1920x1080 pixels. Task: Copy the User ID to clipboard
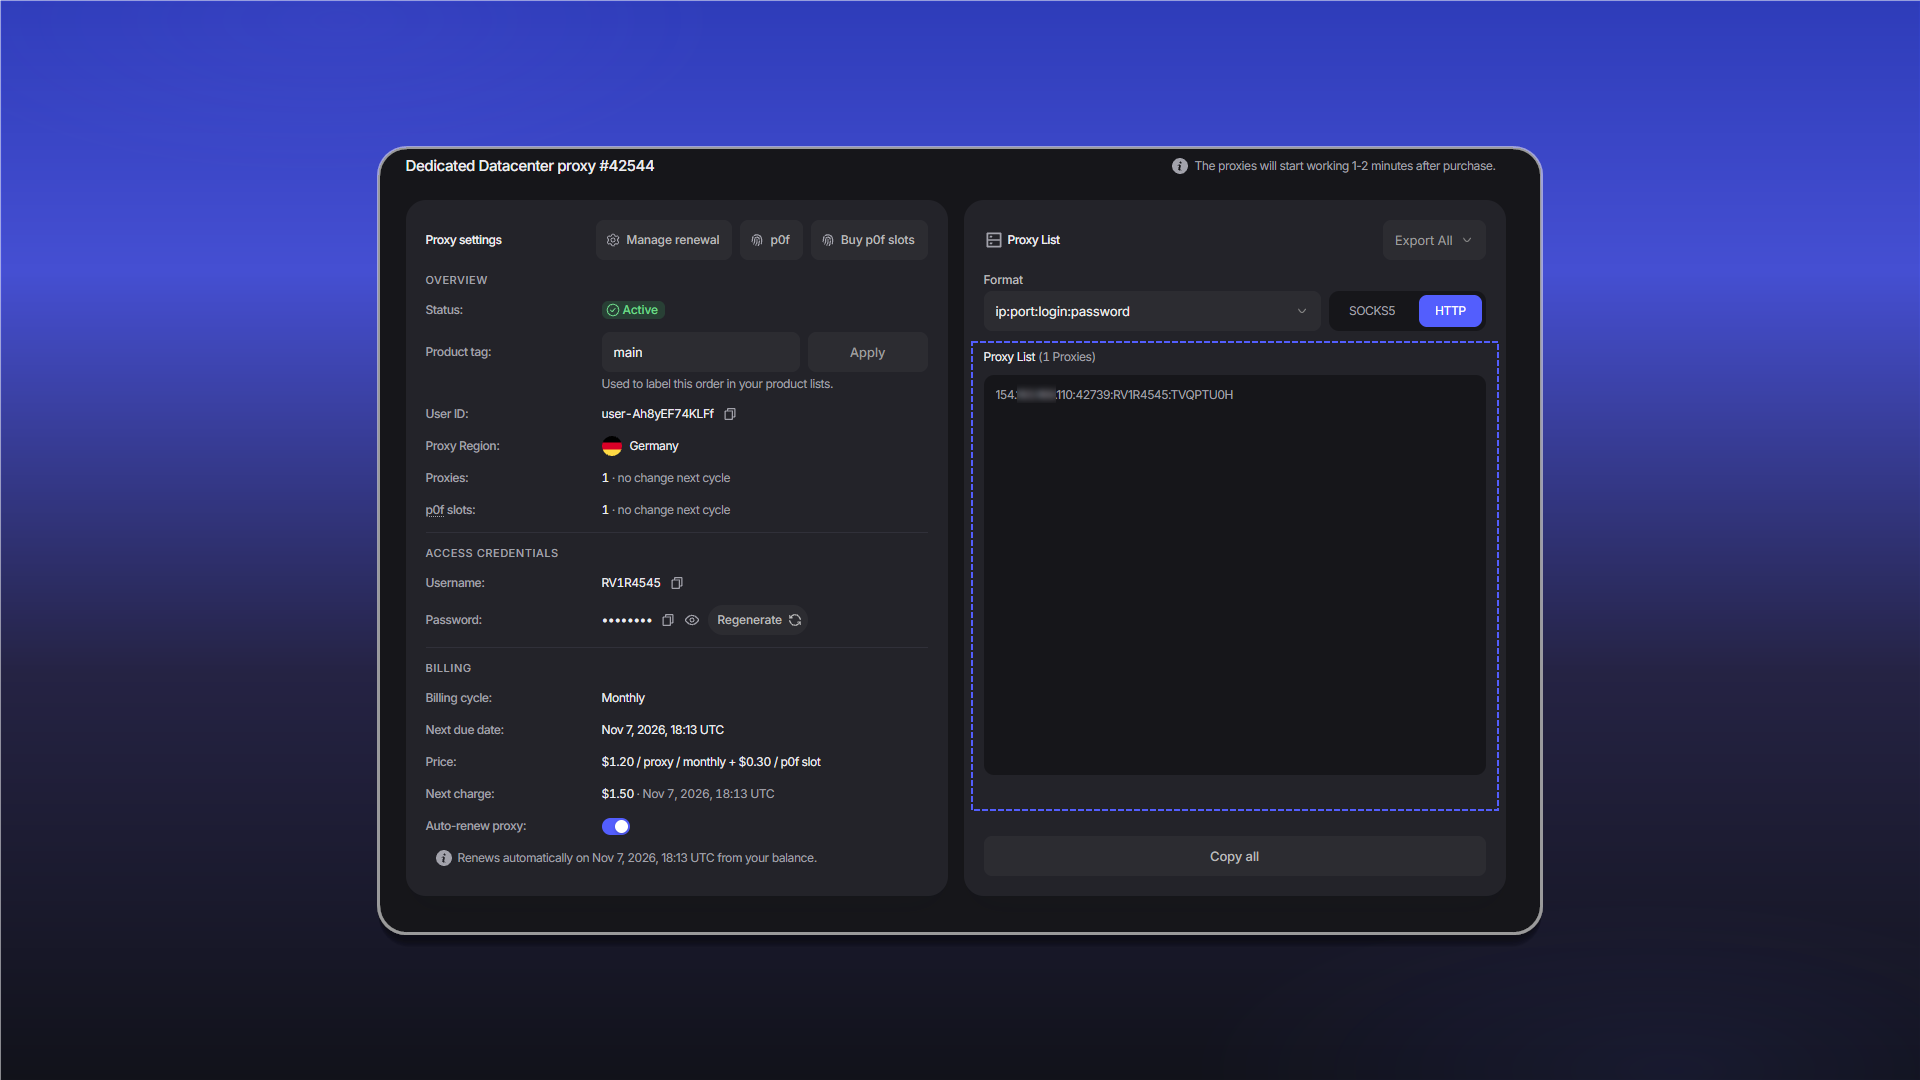730,414
